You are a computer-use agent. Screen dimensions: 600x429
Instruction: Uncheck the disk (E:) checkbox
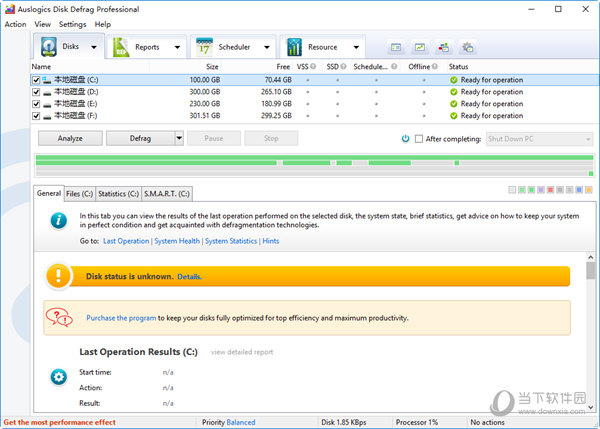click(36, 104)
